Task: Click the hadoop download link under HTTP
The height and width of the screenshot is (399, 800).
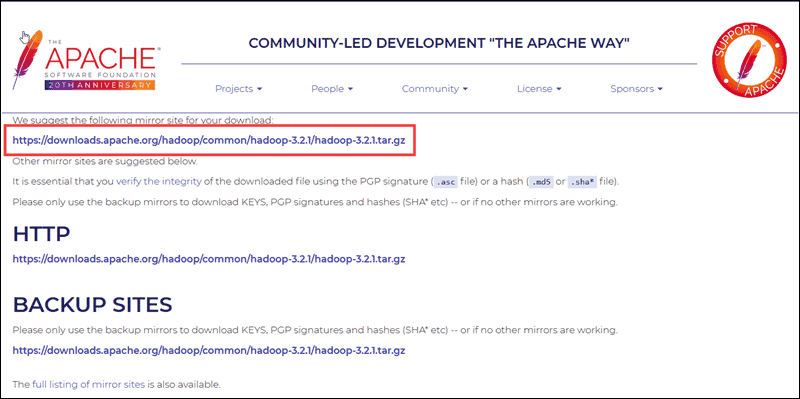Action: click(209, 259)
